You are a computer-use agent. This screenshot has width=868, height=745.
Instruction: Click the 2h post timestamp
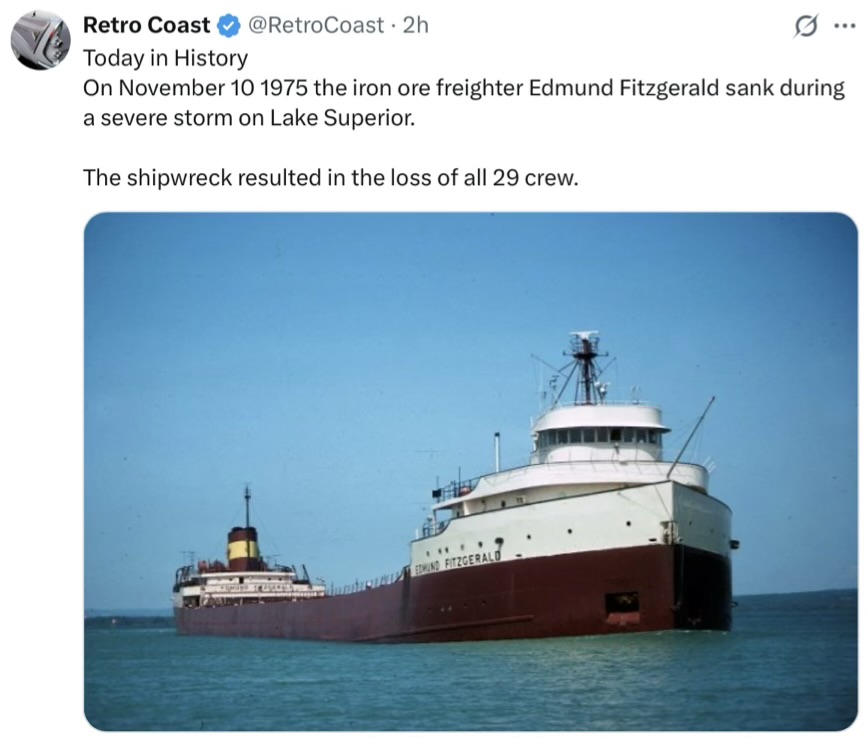pyautogui.click(x=414, y=25)
